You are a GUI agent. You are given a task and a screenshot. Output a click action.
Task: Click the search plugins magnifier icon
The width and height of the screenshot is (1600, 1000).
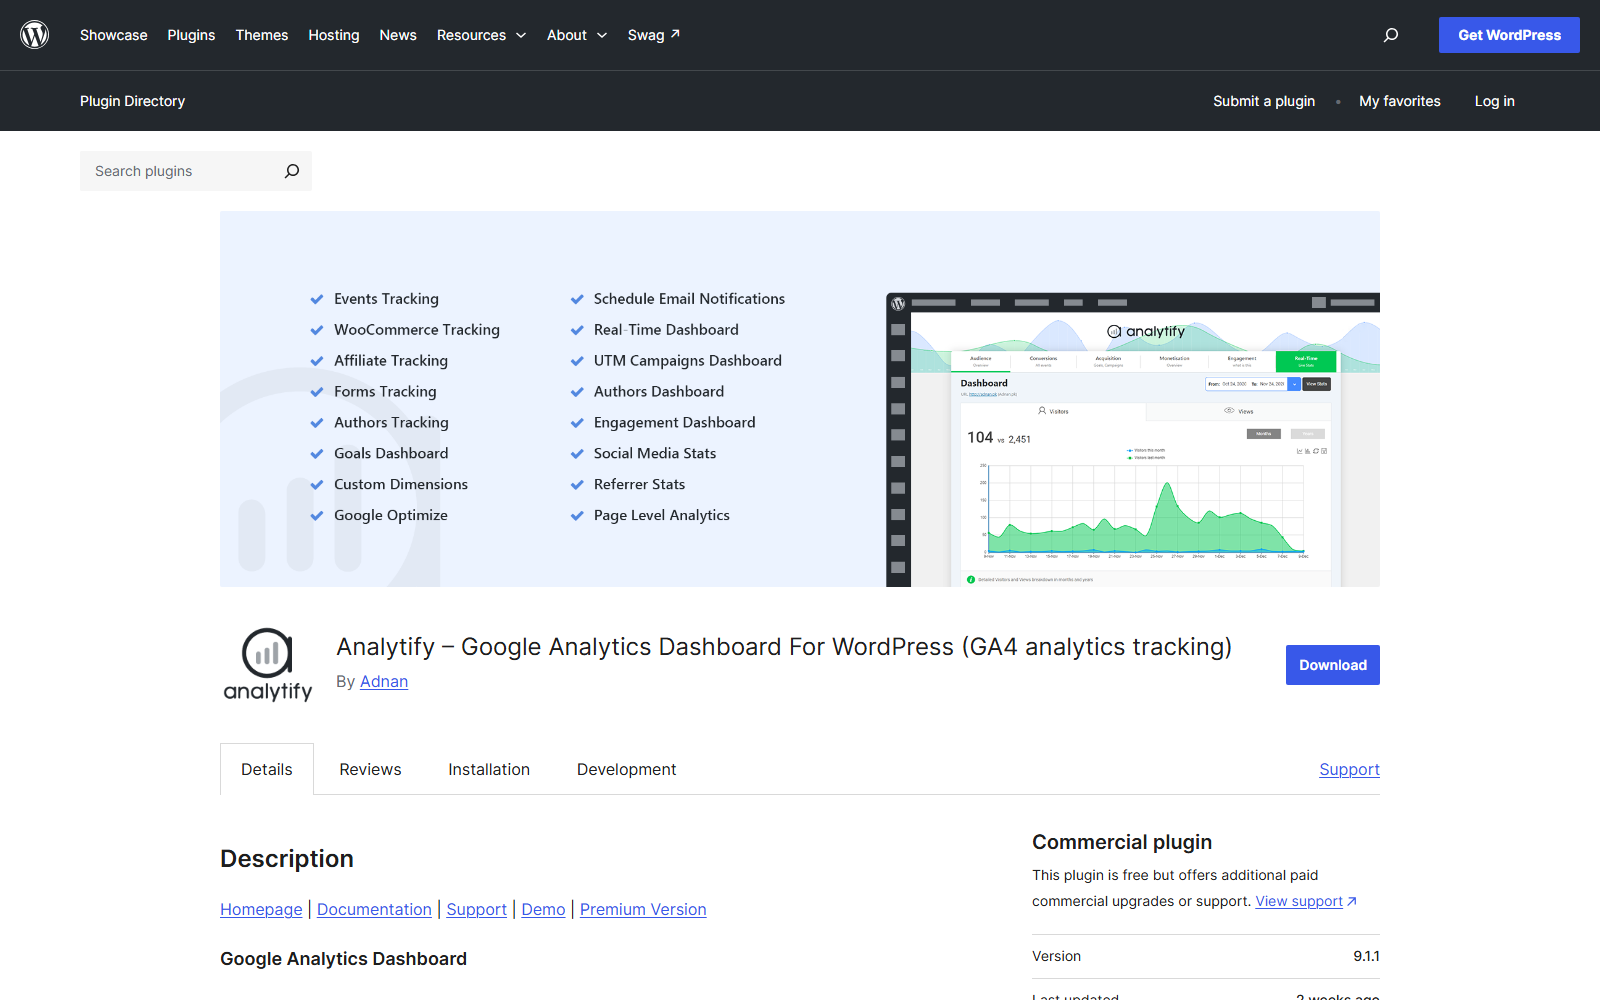click(x=292, y=171)
